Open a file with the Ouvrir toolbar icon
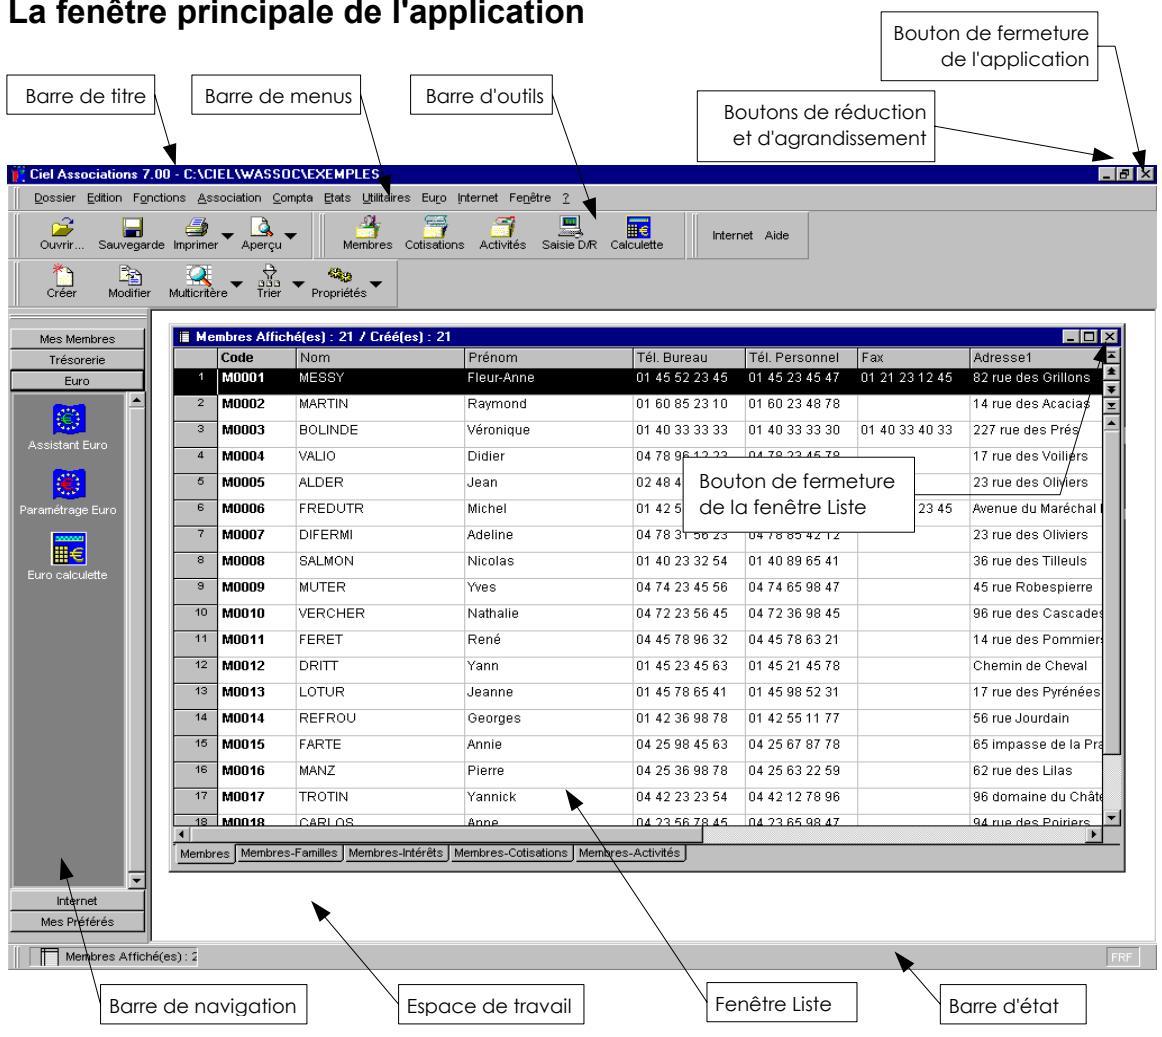Viewport: 1162px width, 1037px height. tap(62, 226)
